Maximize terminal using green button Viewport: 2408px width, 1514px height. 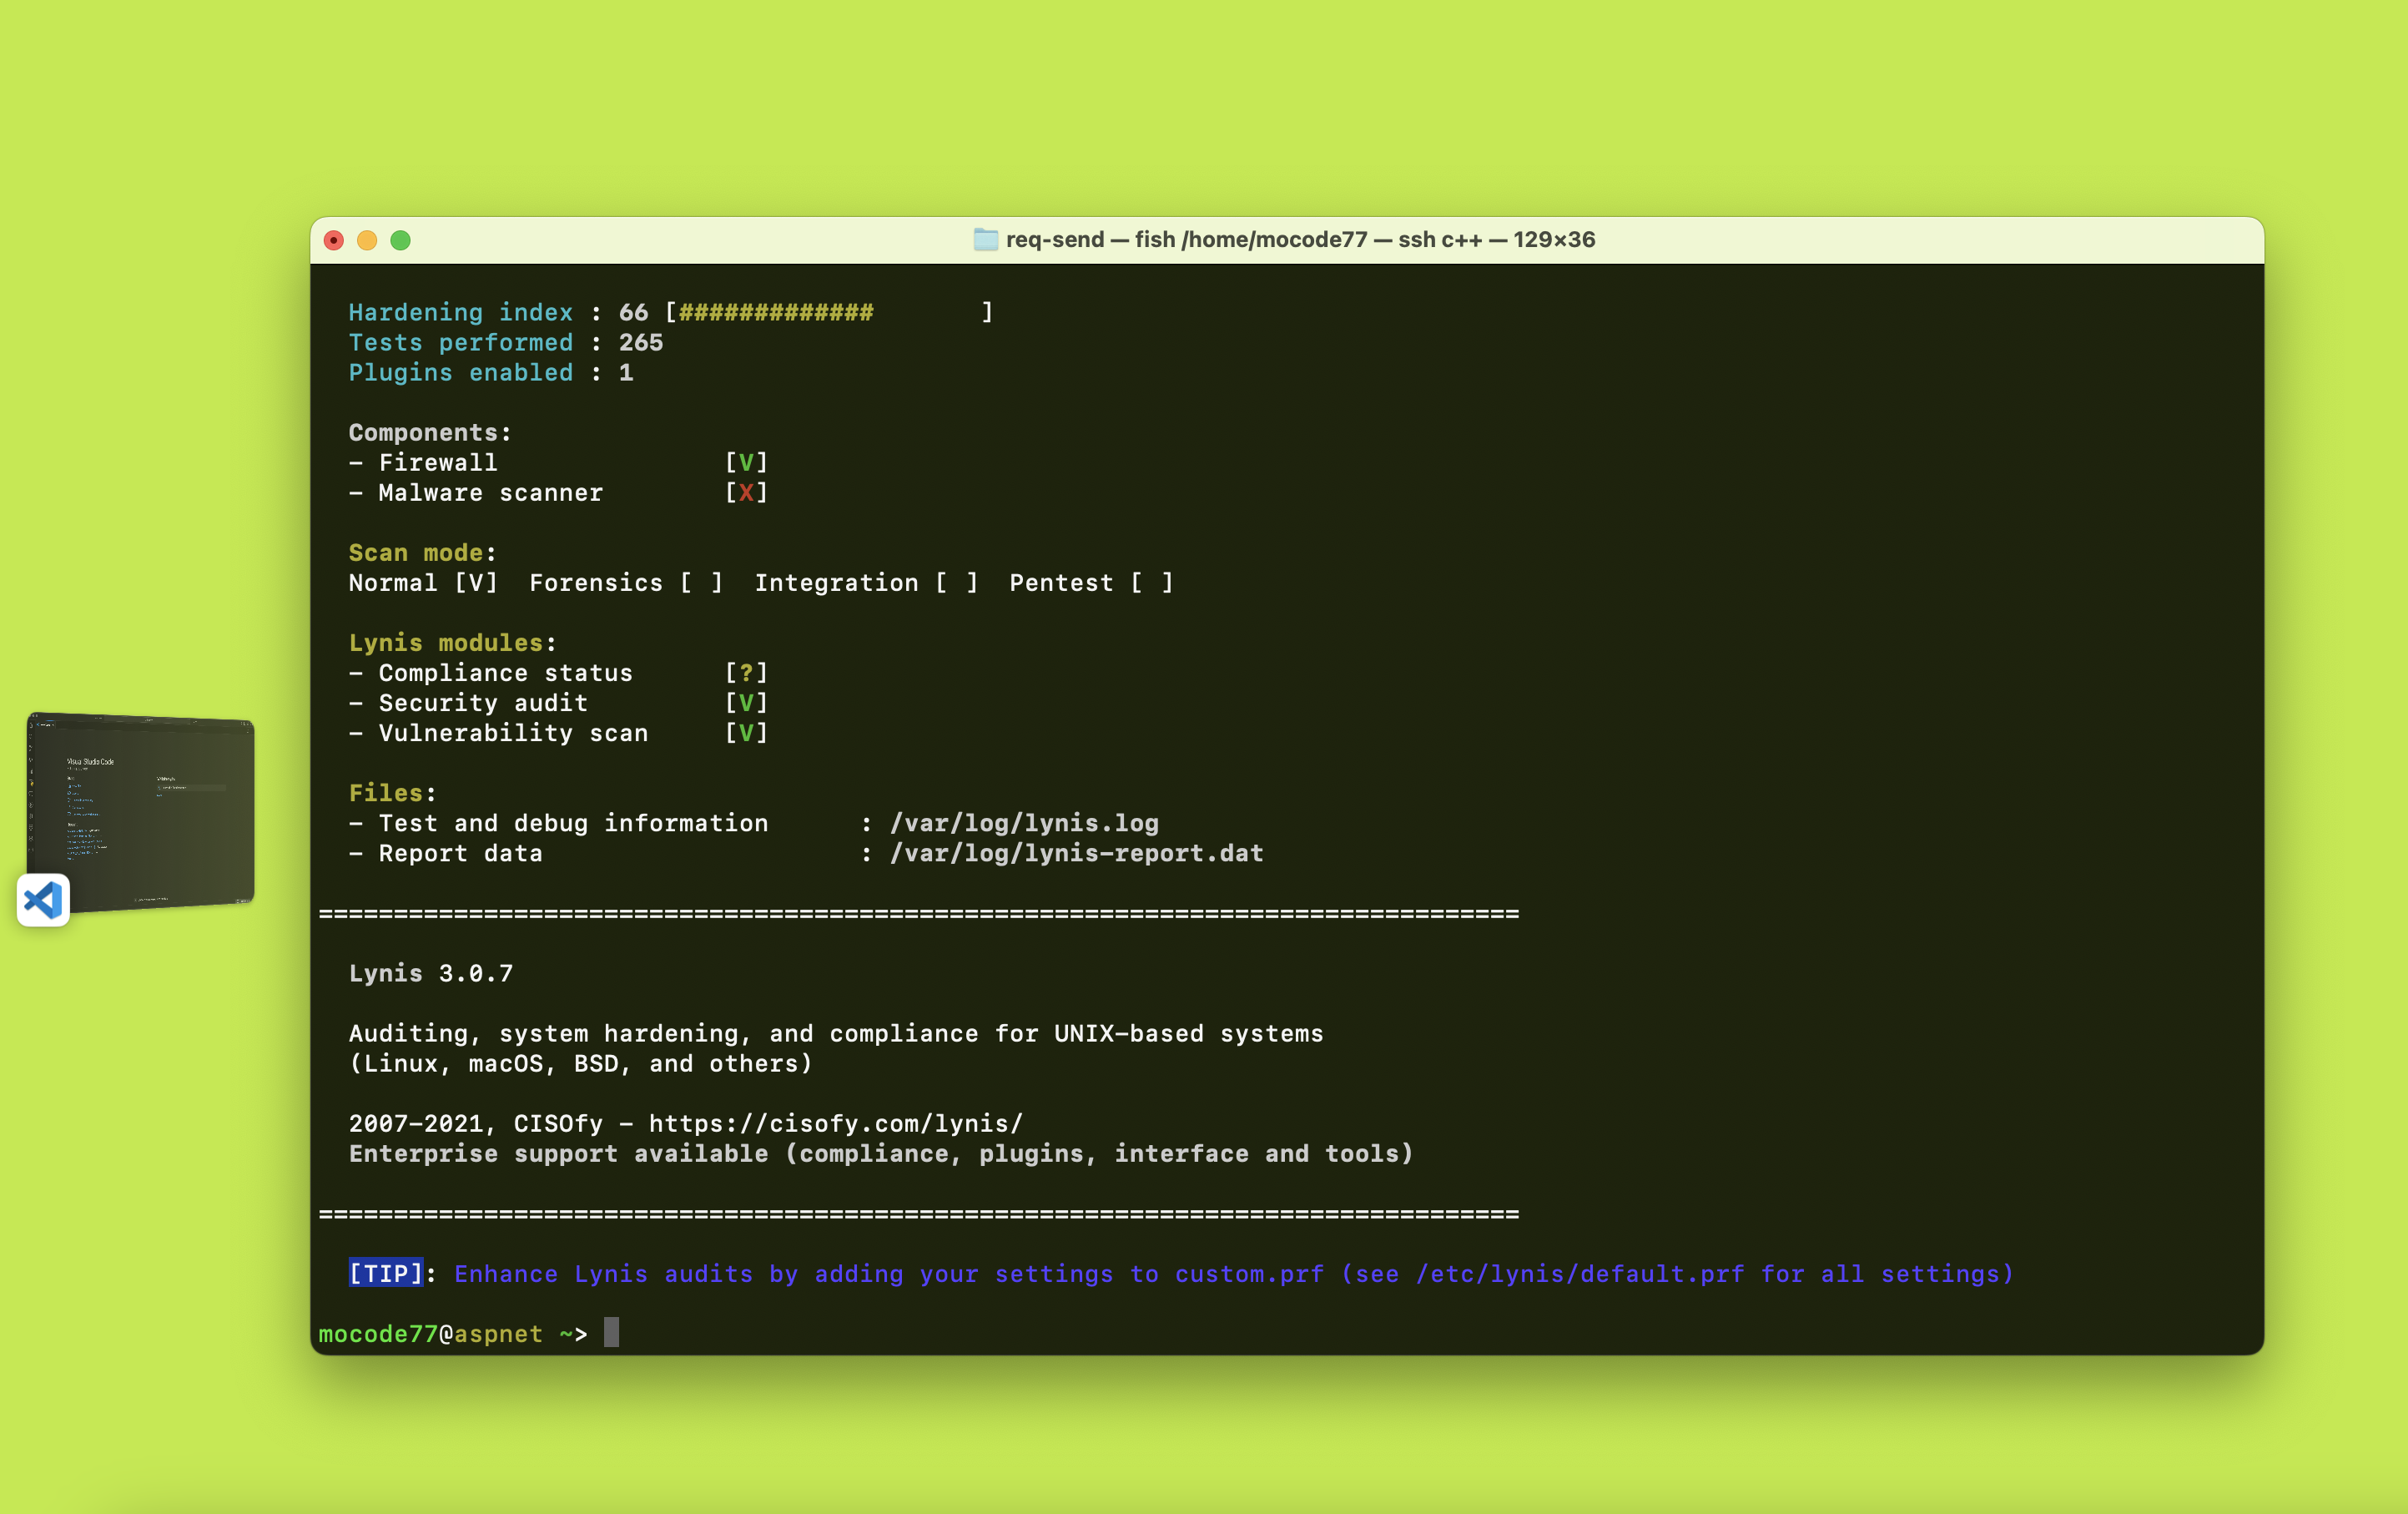click(400, 240)
